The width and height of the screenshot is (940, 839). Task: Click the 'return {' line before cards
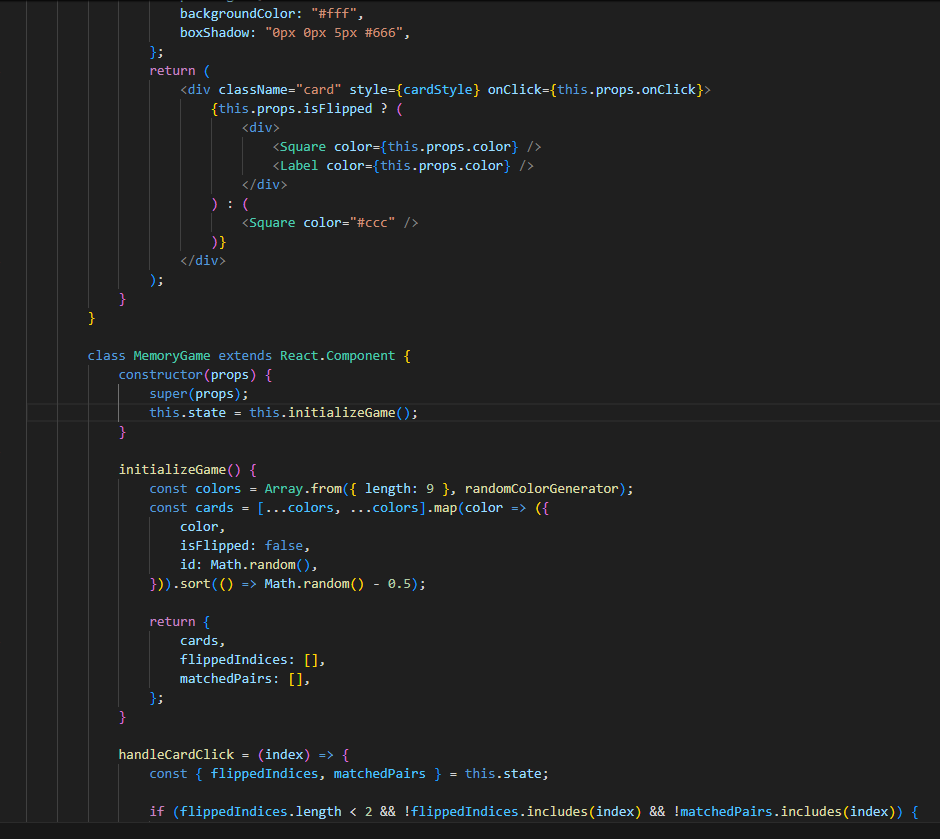pos(180,622)
